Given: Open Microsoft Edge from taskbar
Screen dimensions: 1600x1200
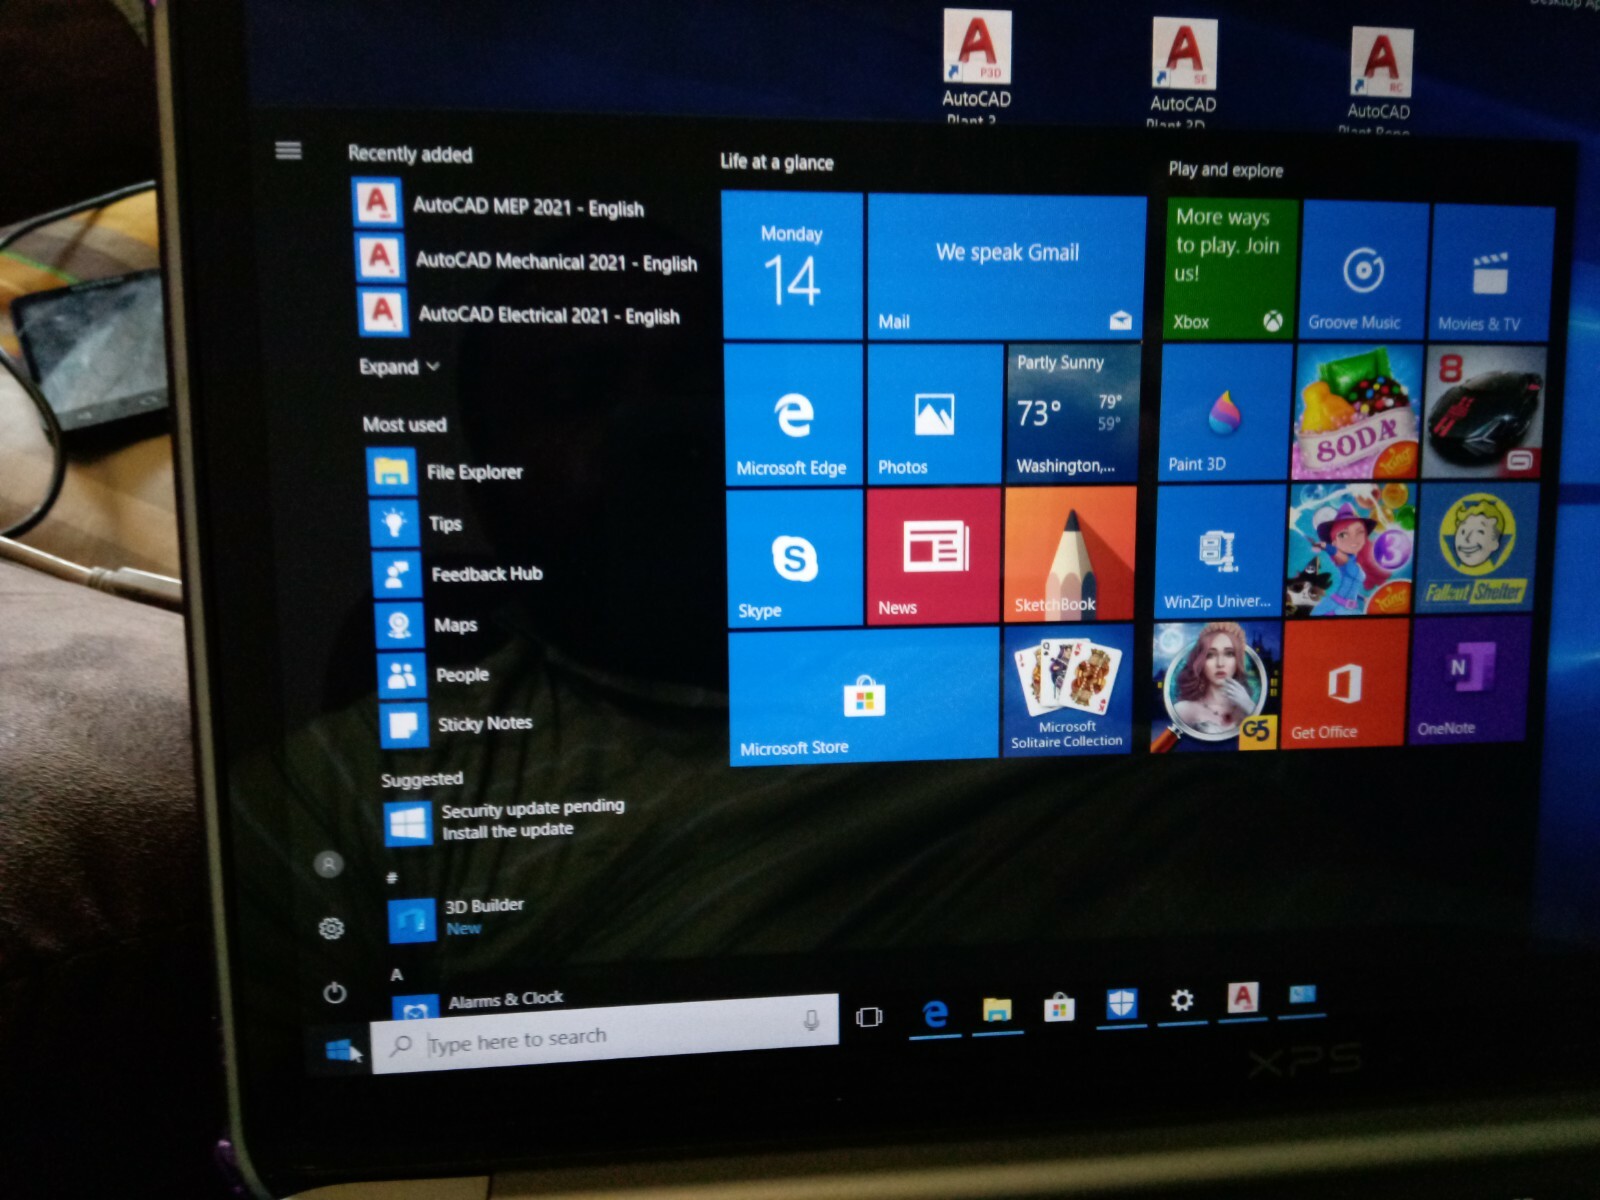Looking at the screenshot, I should coord(935,1013).
